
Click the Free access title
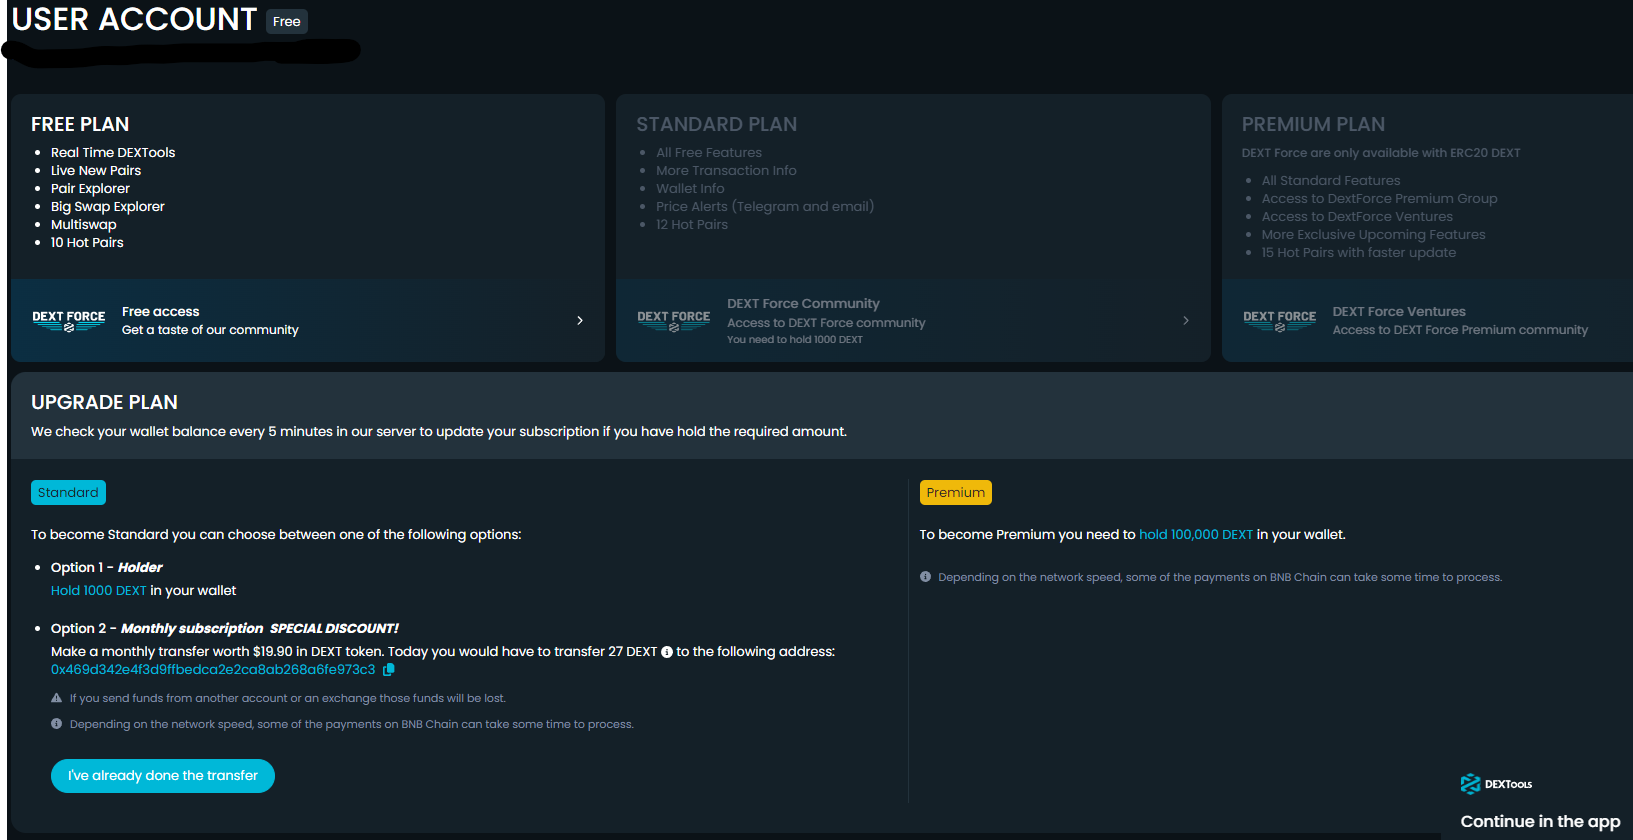tap(161, 312)
